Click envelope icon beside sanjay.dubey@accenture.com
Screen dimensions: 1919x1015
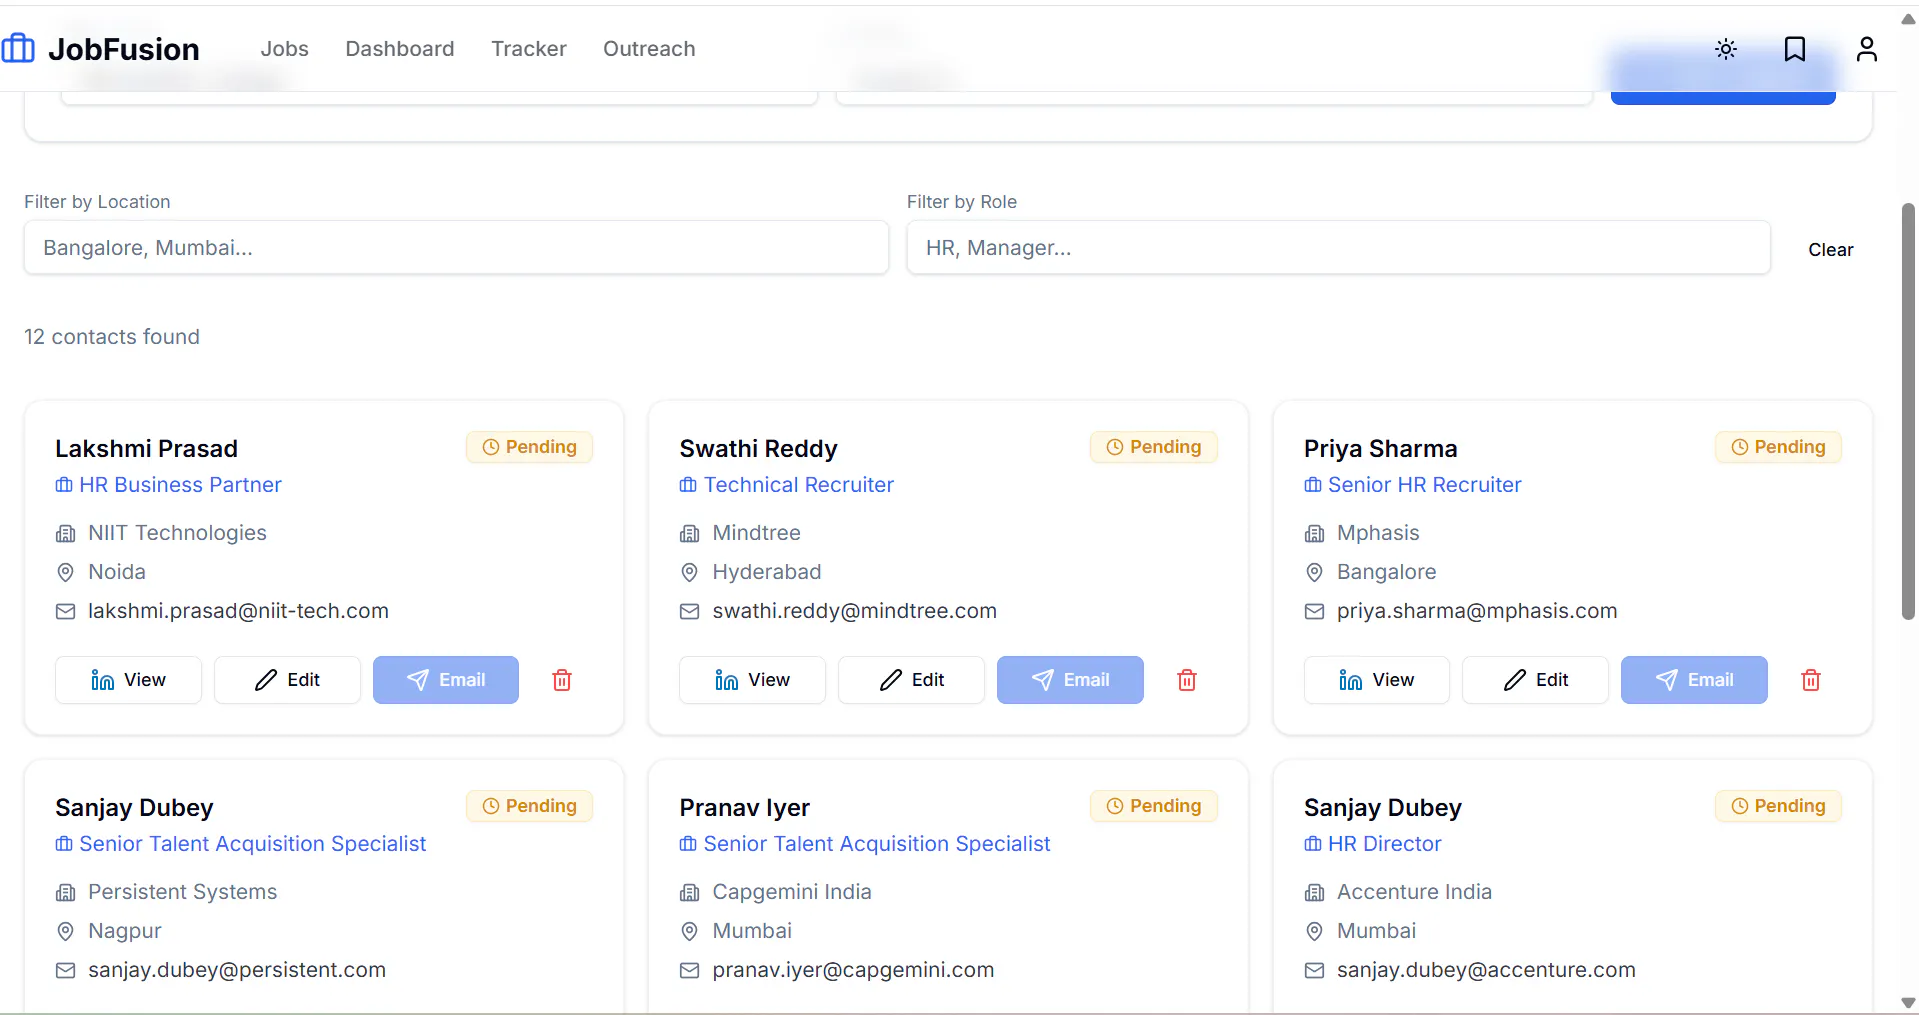point(1314,970)
